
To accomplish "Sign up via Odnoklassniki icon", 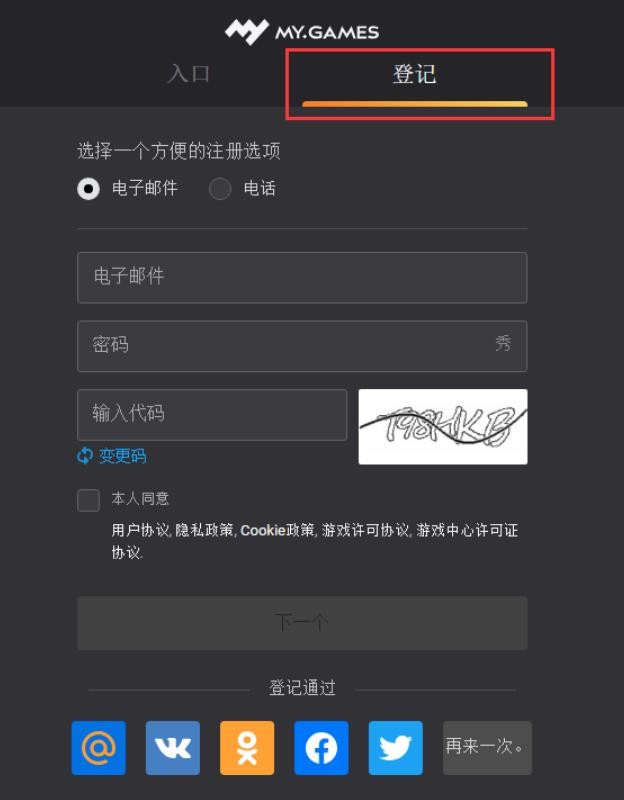I will tap(247, 747).
